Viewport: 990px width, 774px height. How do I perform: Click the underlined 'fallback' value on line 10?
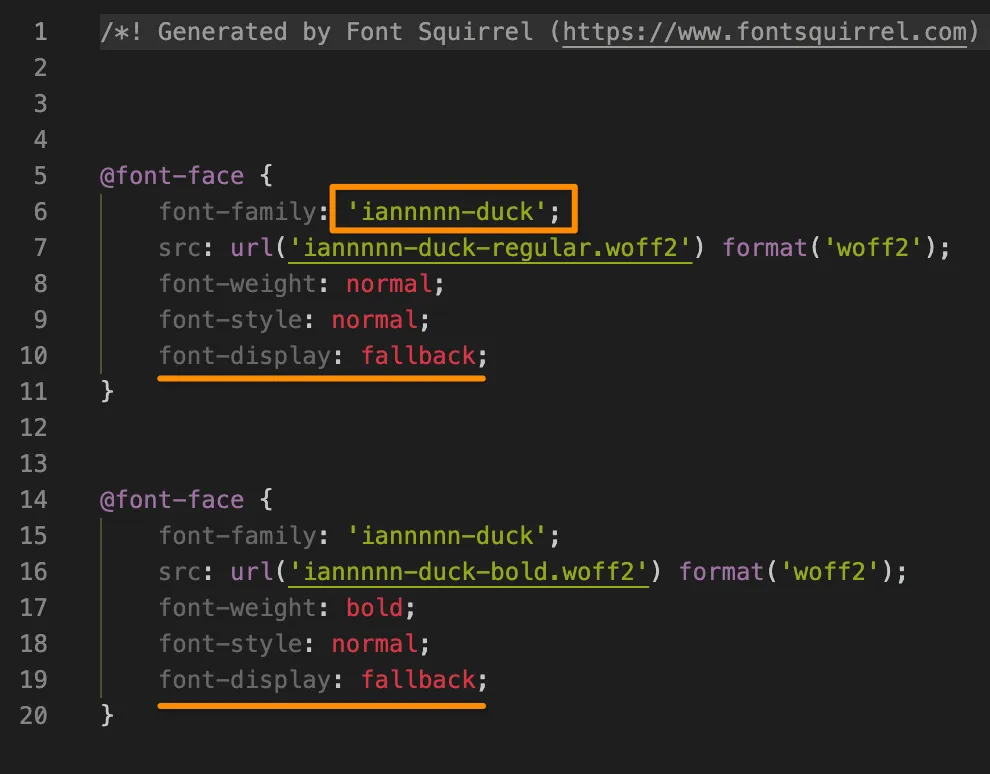click(418, 355)
